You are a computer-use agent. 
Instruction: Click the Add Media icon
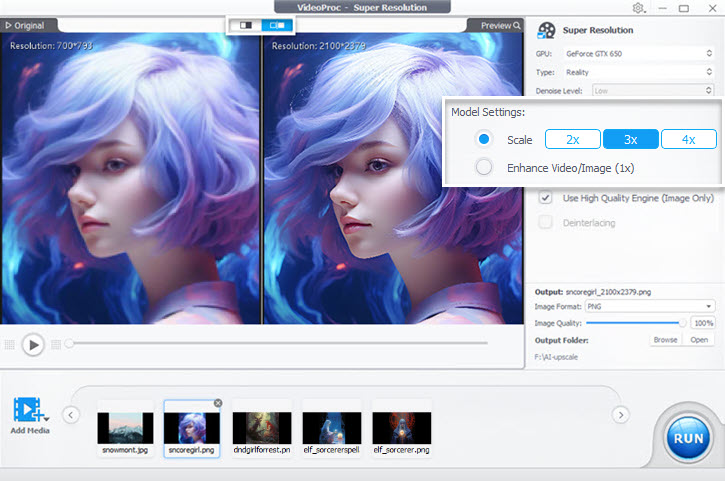coord(30,411)
